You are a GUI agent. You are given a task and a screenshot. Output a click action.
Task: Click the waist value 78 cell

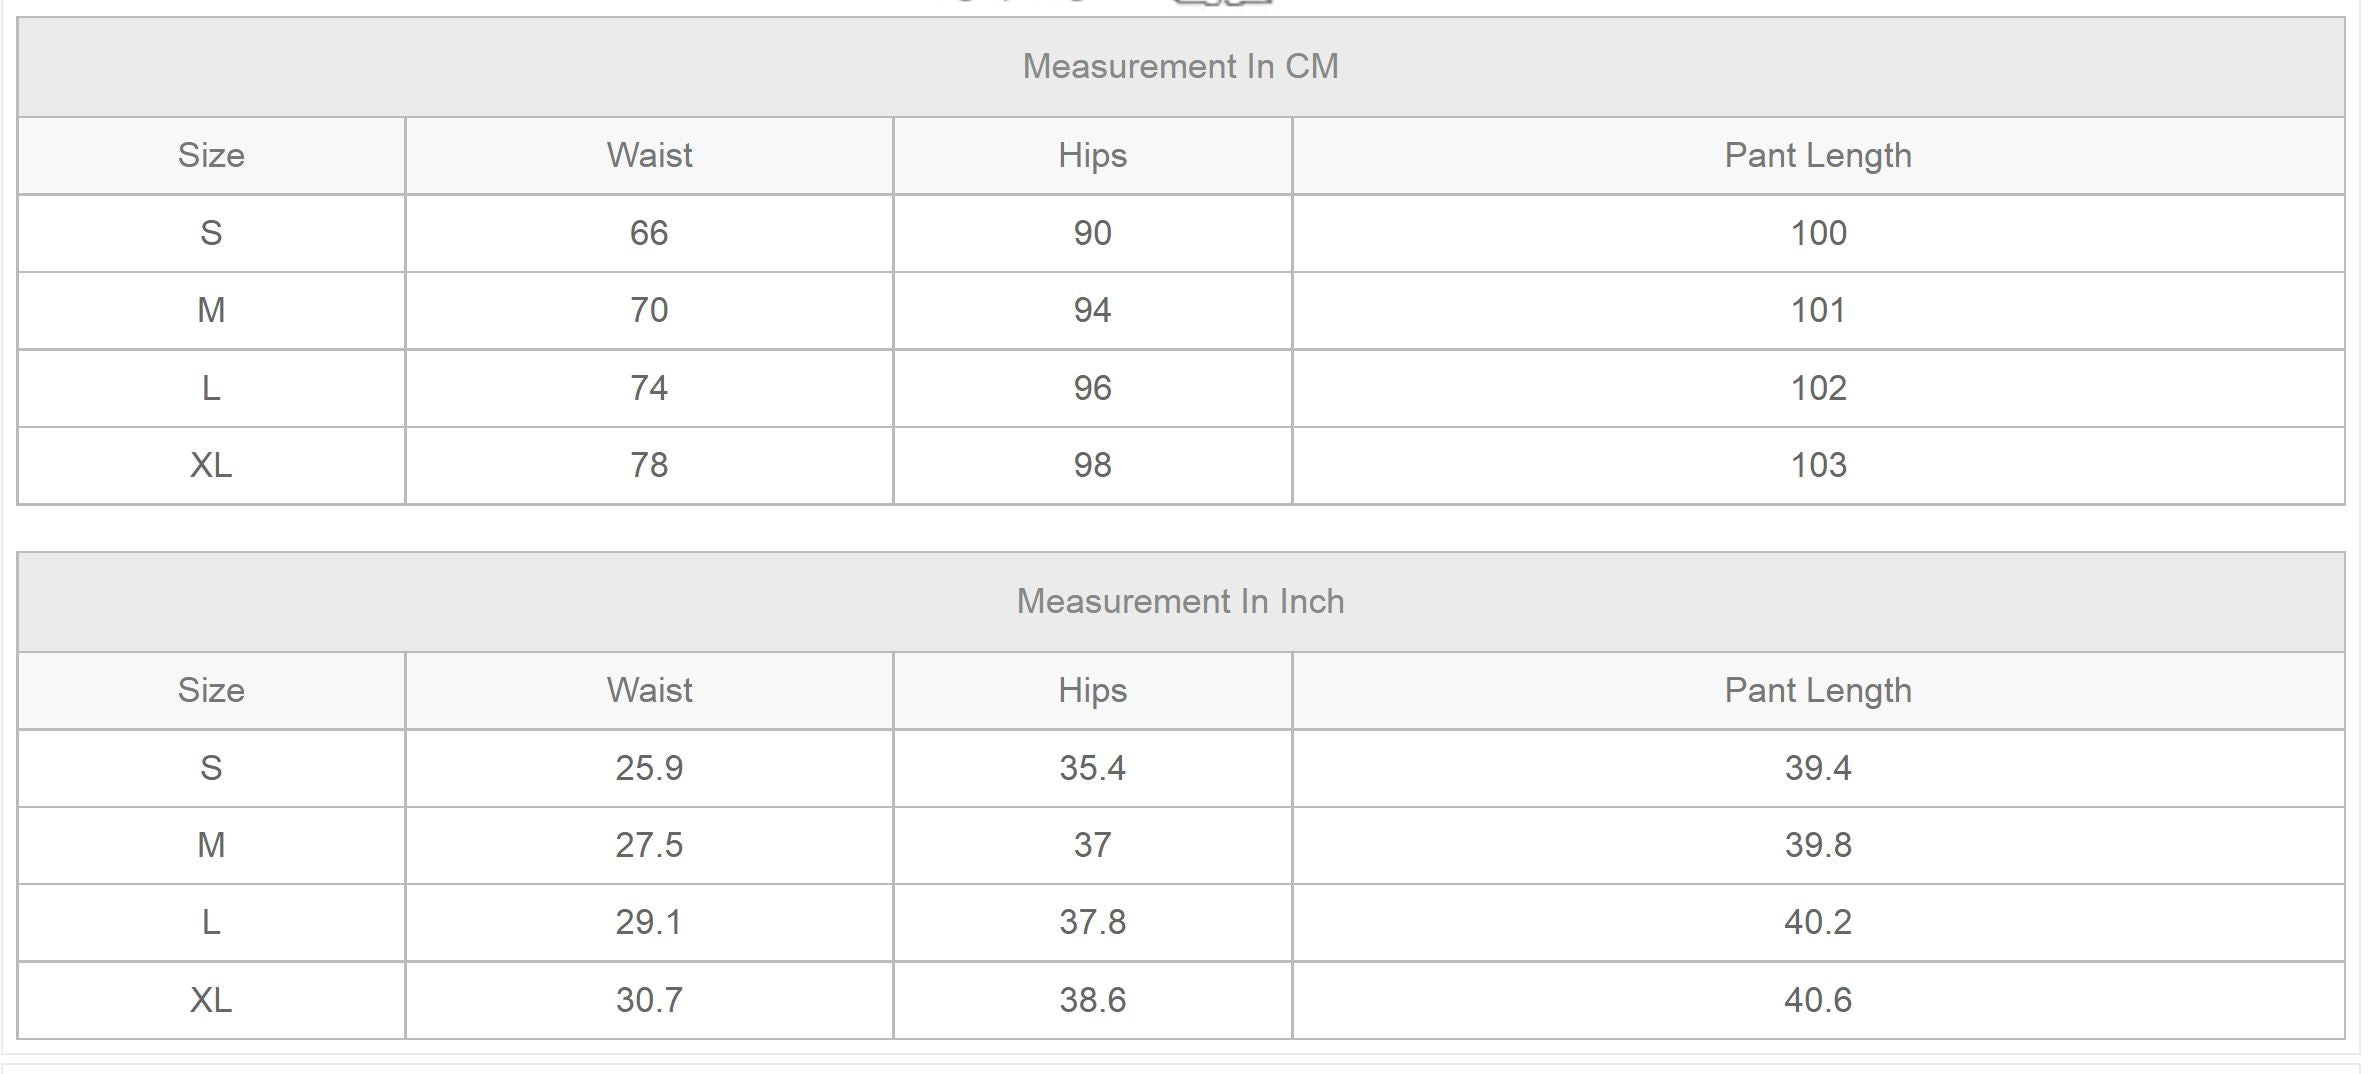pyautogui.click(x=649, y=465)
